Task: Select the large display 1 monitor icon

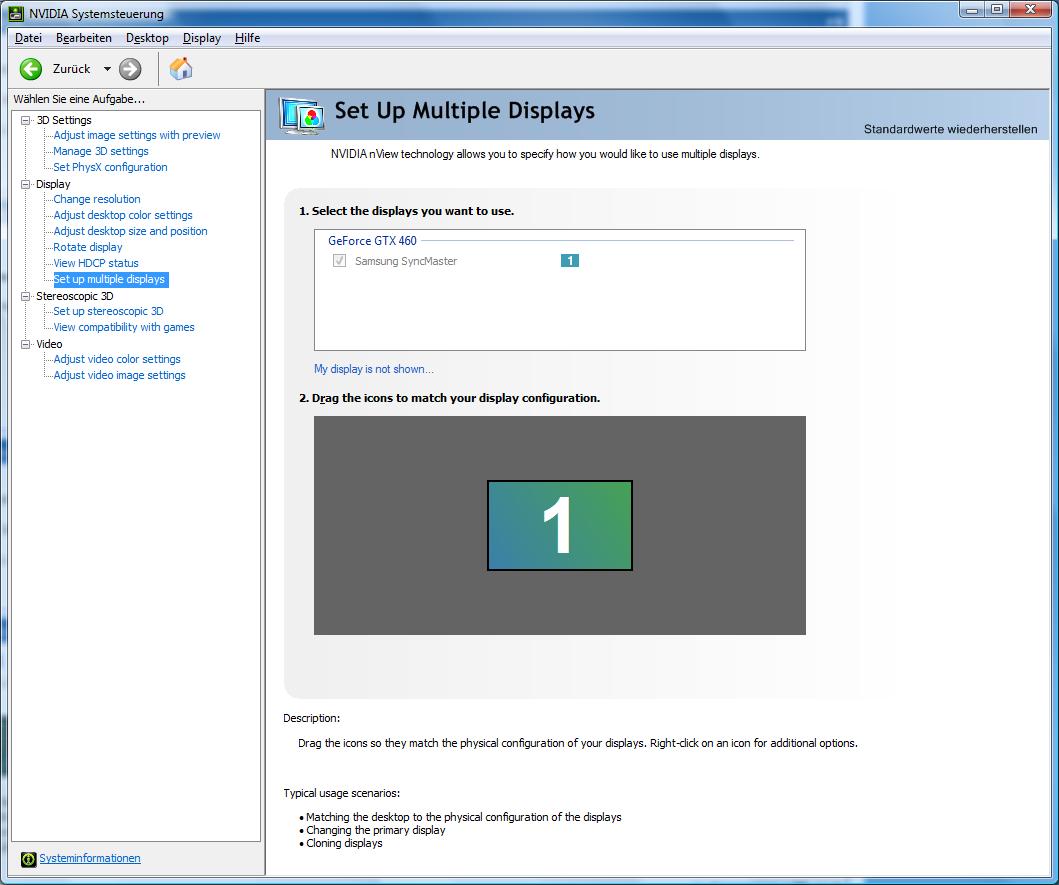Action: [560, 525]
